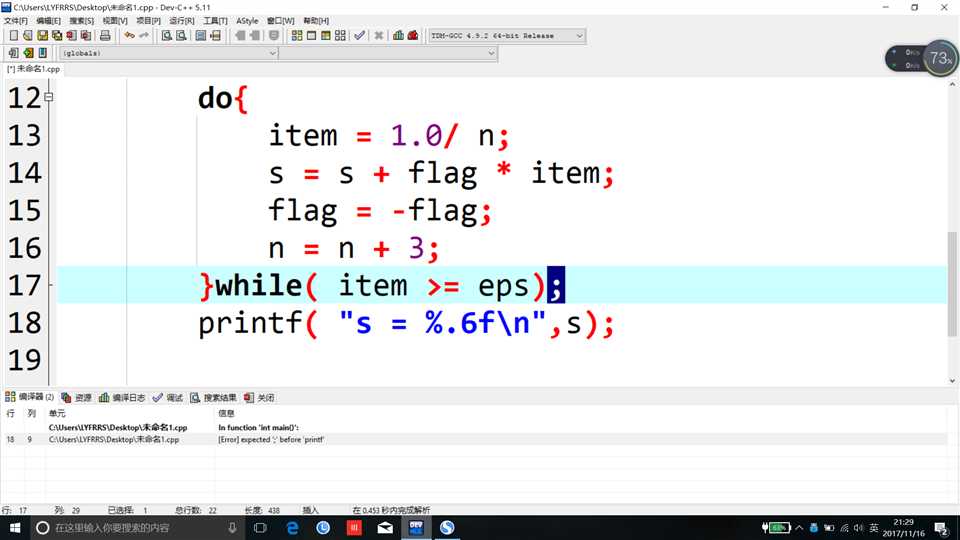Open the AStyle menu

point(247,21)
